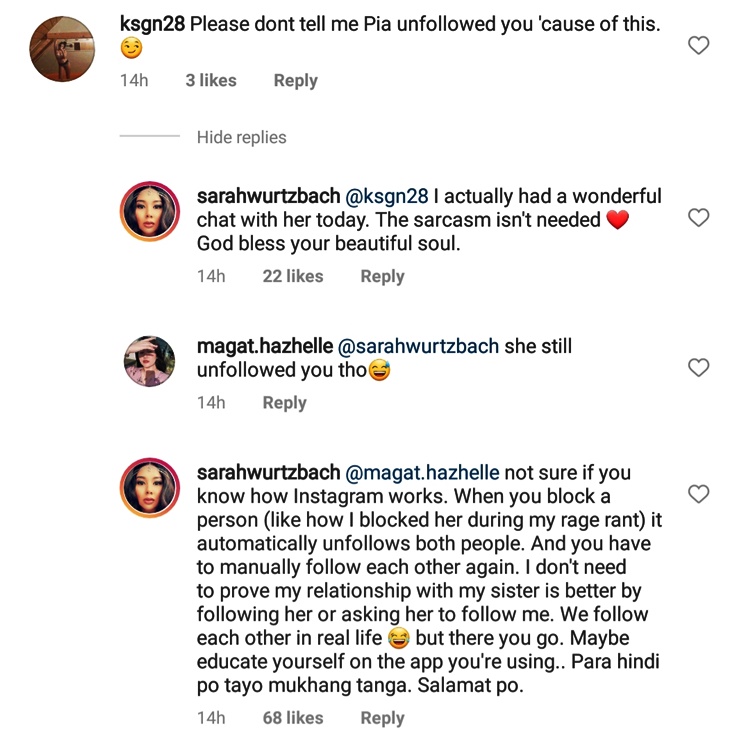
Task: Reply to ksgn28's comment
Action: click(295, 81)
